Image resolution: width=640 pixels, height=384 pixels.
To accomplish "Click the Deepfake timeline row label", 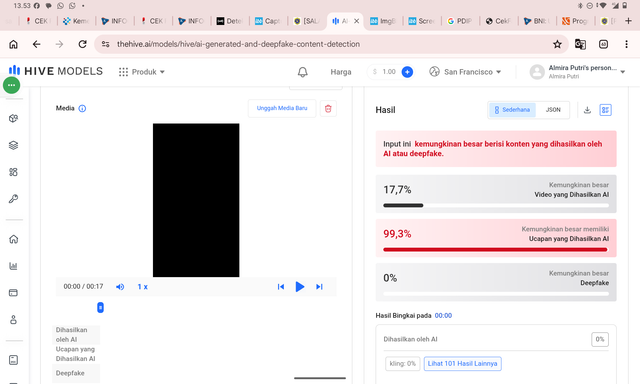I will (70, 373).
